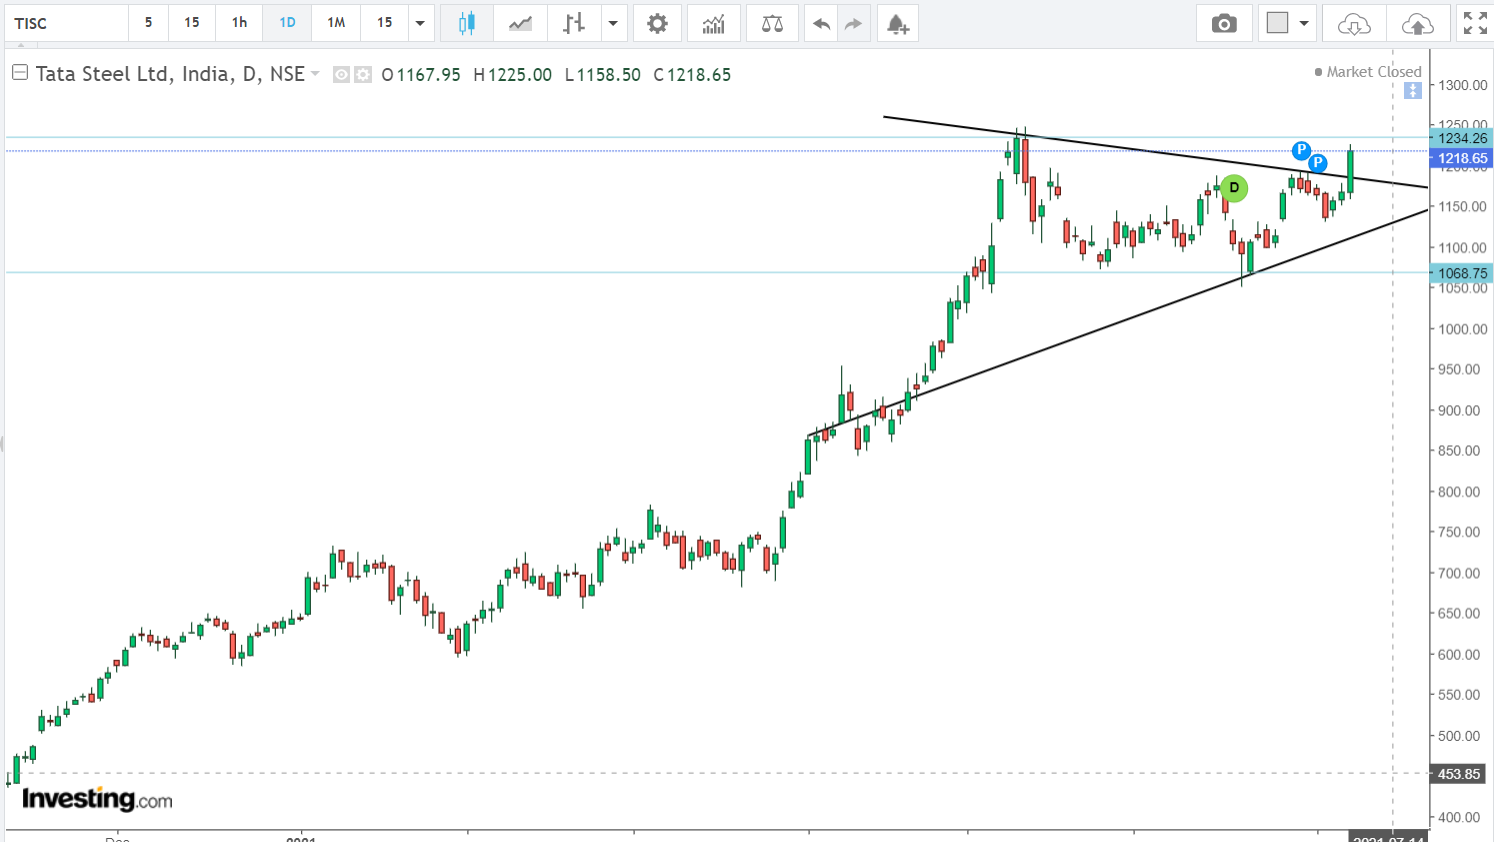The image size is (1494, 842).
Task: Take a chart snapshot with camera
Action: [x=1224, y=23]
